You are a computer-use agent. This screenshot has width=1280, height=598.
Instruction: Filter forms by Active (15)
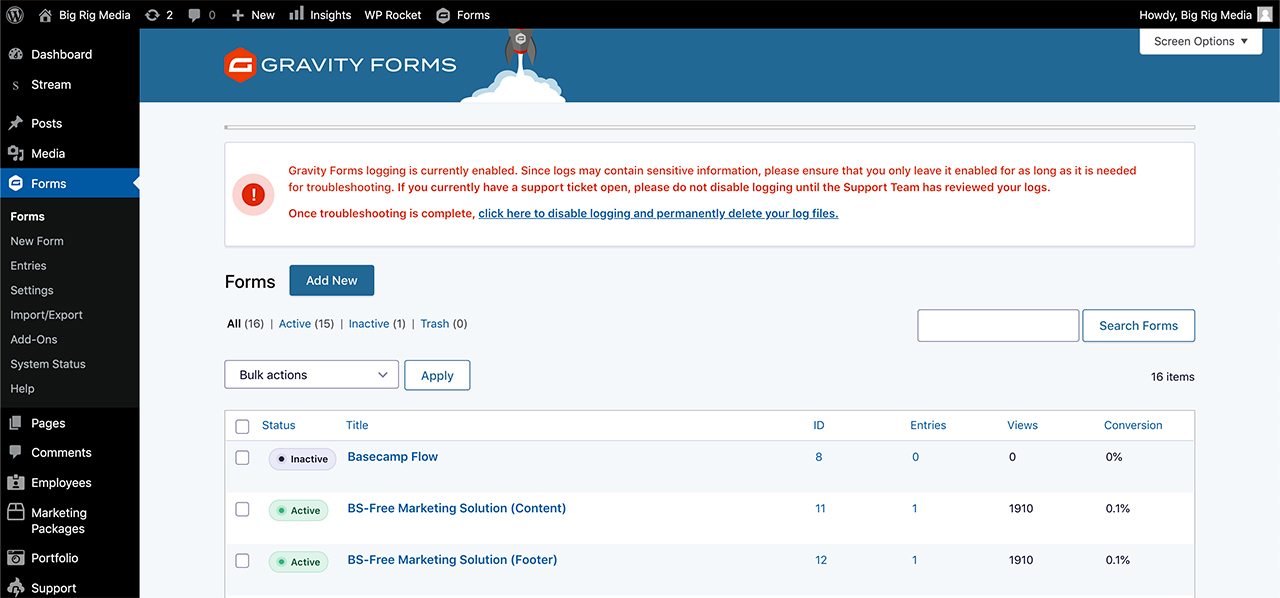306,324
